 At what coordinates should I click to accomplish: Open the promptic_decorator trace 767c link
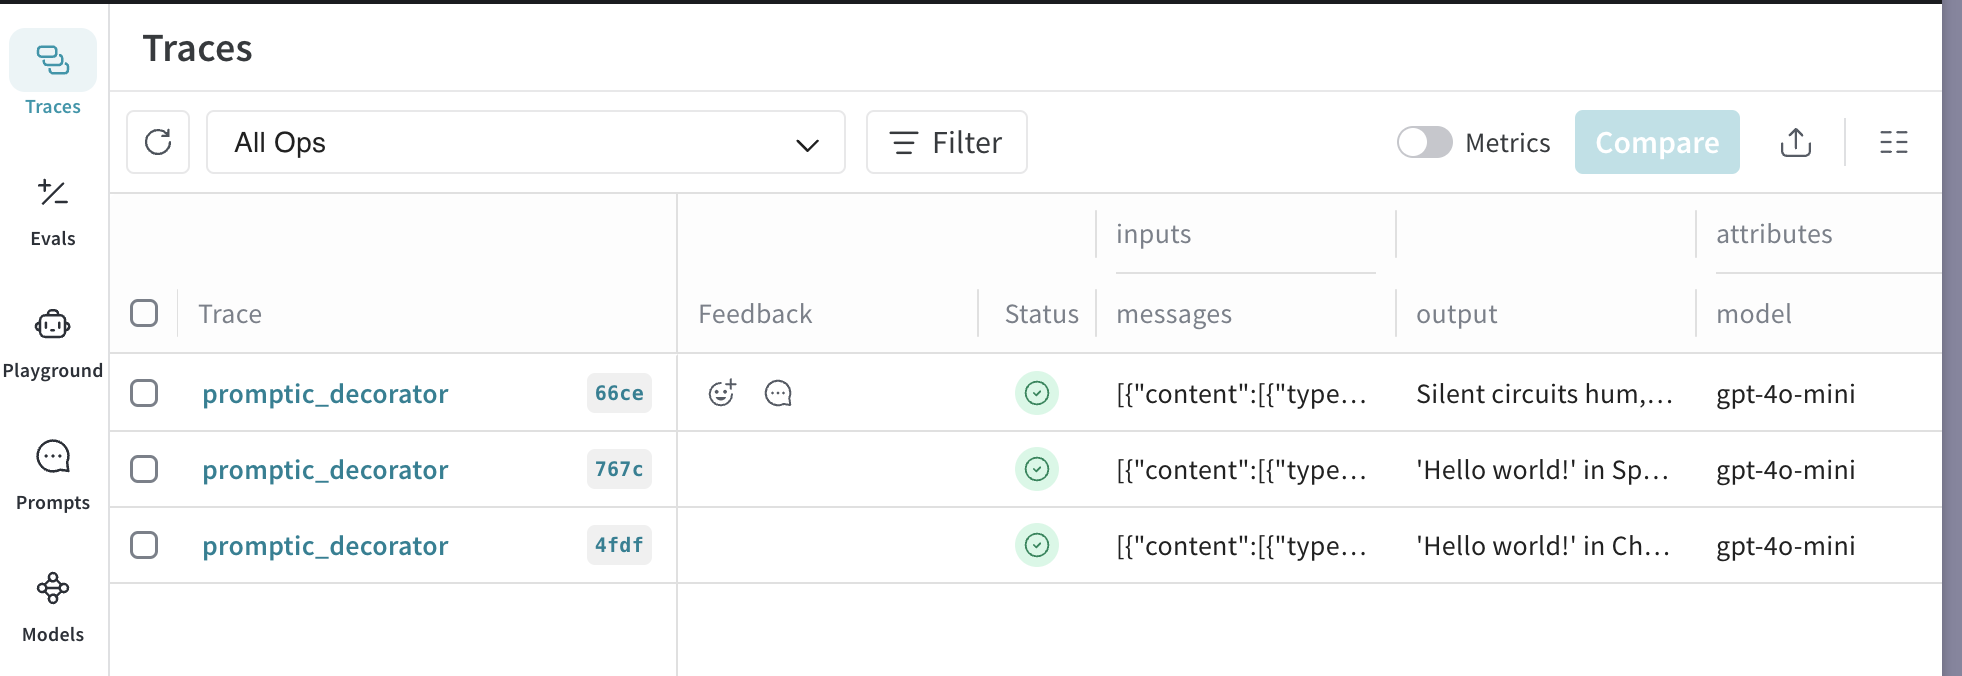[x=325, y=470]
